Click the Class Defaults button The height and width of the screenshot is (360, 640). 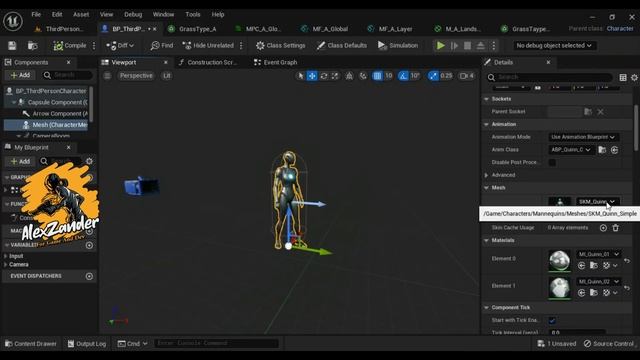point(342,45)
